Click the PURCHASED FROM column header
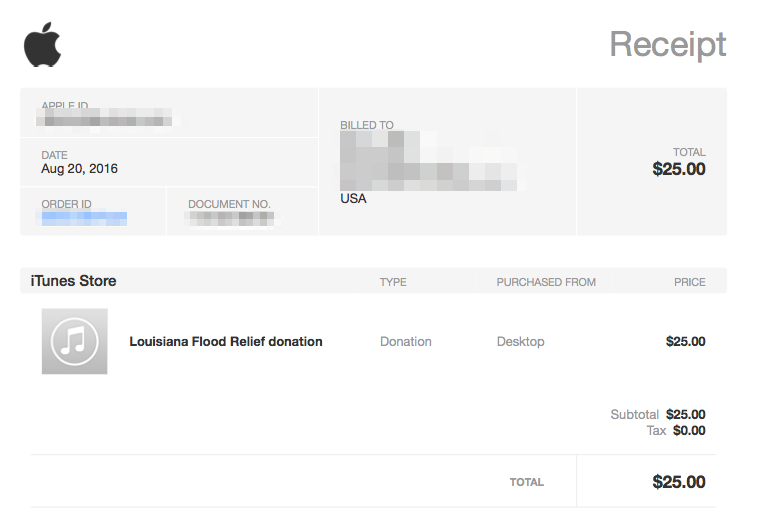The width and height of the screenshot is (760, 523). pyautogui.click(x=546, y=282)
